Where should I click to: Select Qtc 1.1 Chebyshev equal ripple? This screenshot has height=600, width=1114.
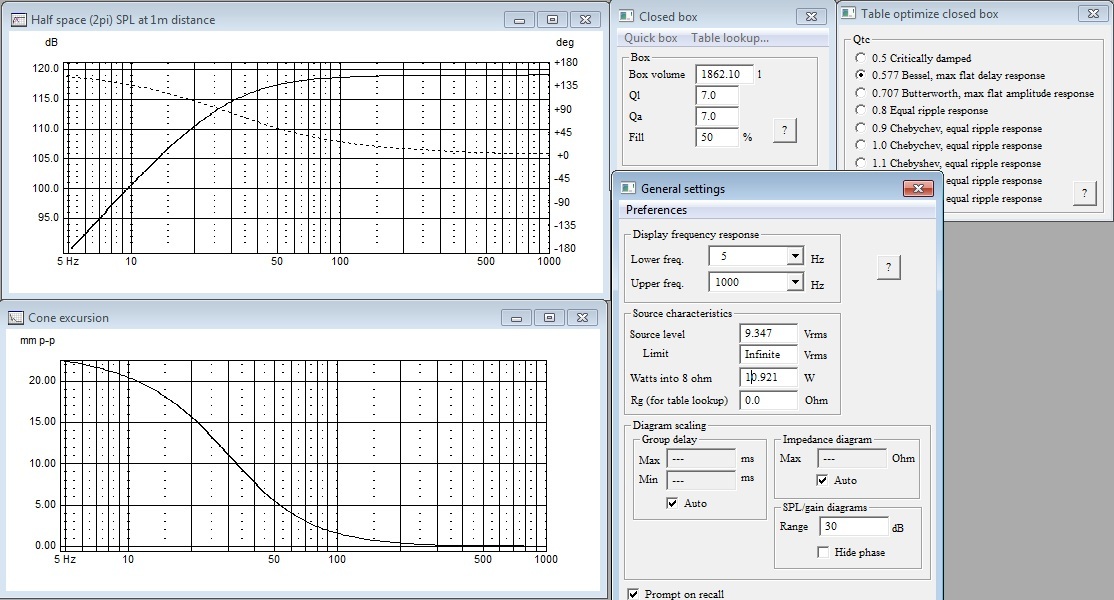tap(860, 163)
